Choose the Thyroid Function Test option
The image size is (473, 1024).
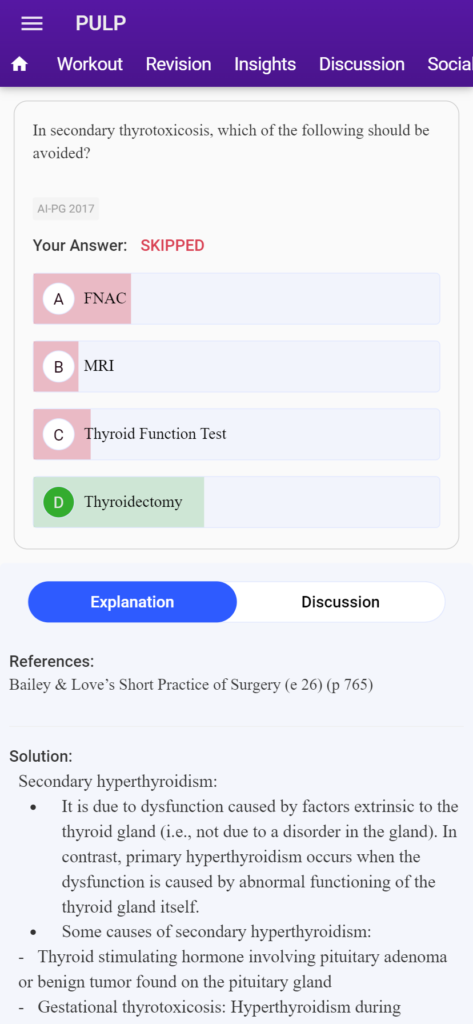point(236,434)
